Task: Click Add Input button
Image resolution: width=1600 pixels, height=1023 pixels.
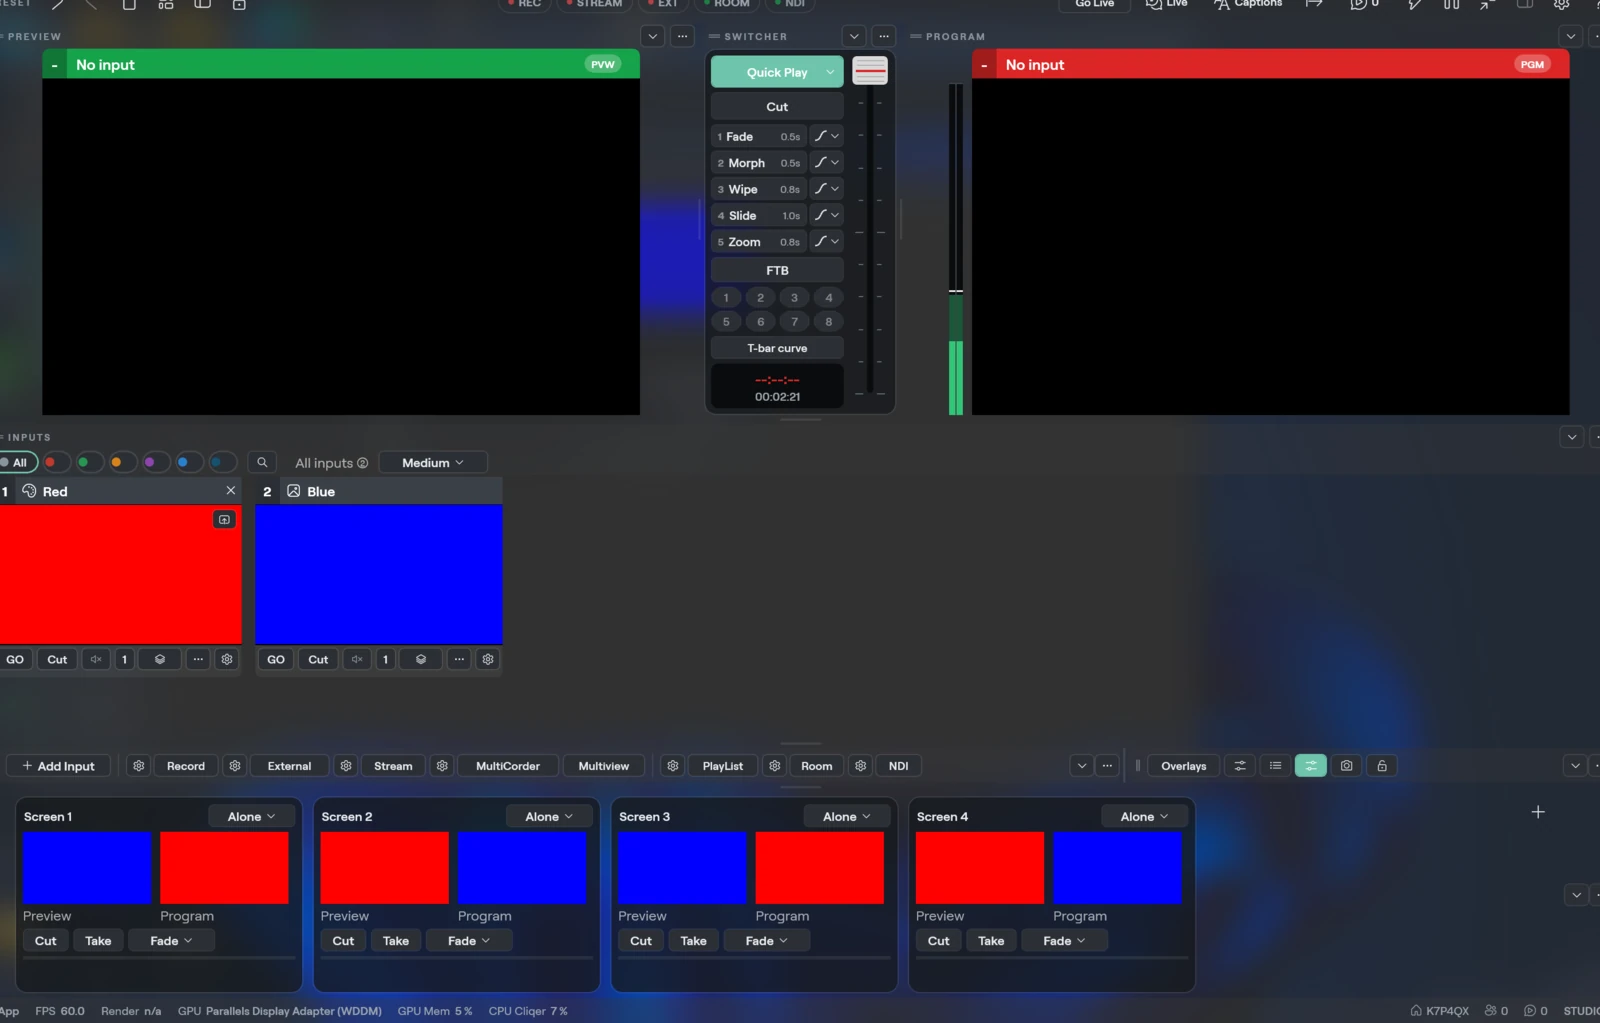Action: [58, 766]
